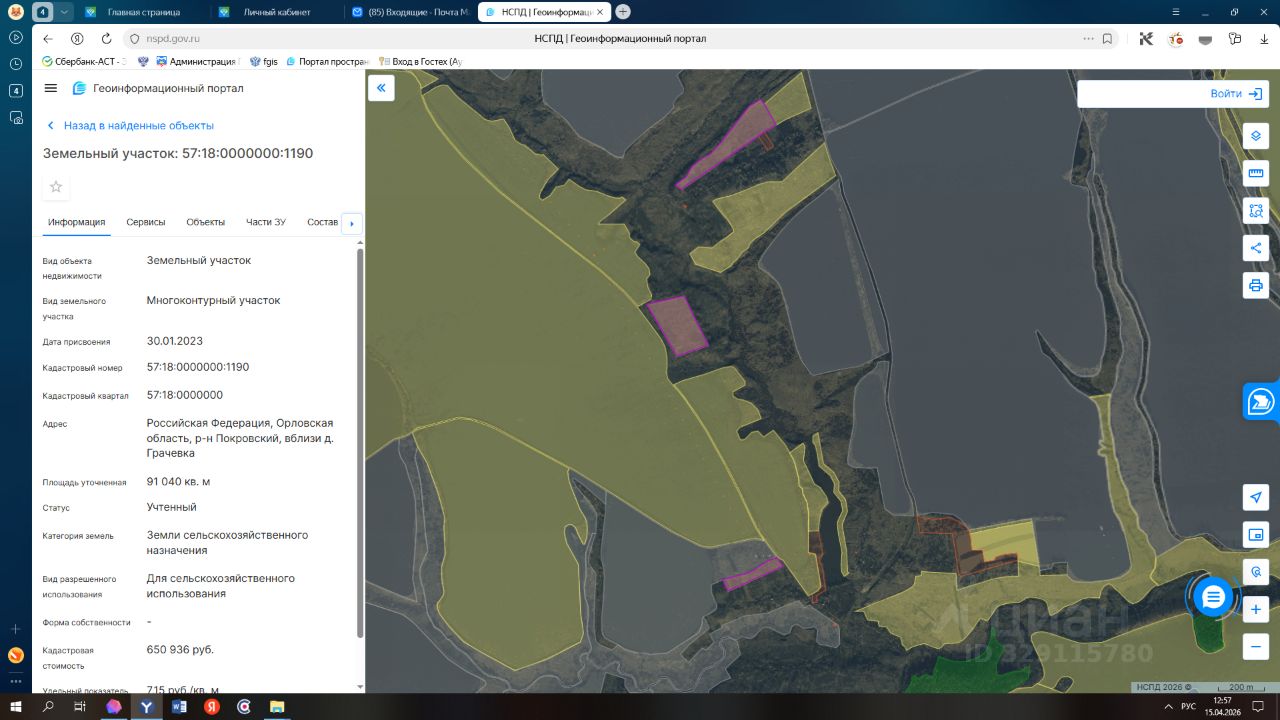1280x720 pixels.
Task: Open fgis bookmark
Action: coord(265,62)
